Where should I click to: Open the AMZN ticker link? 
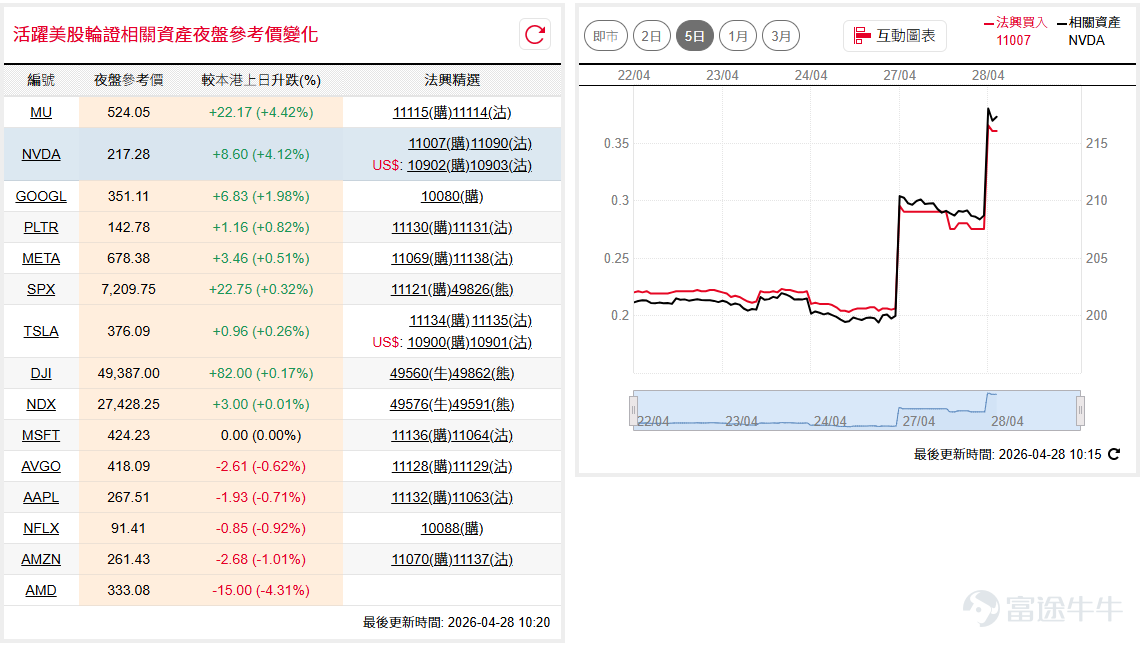tap(41, 560)
